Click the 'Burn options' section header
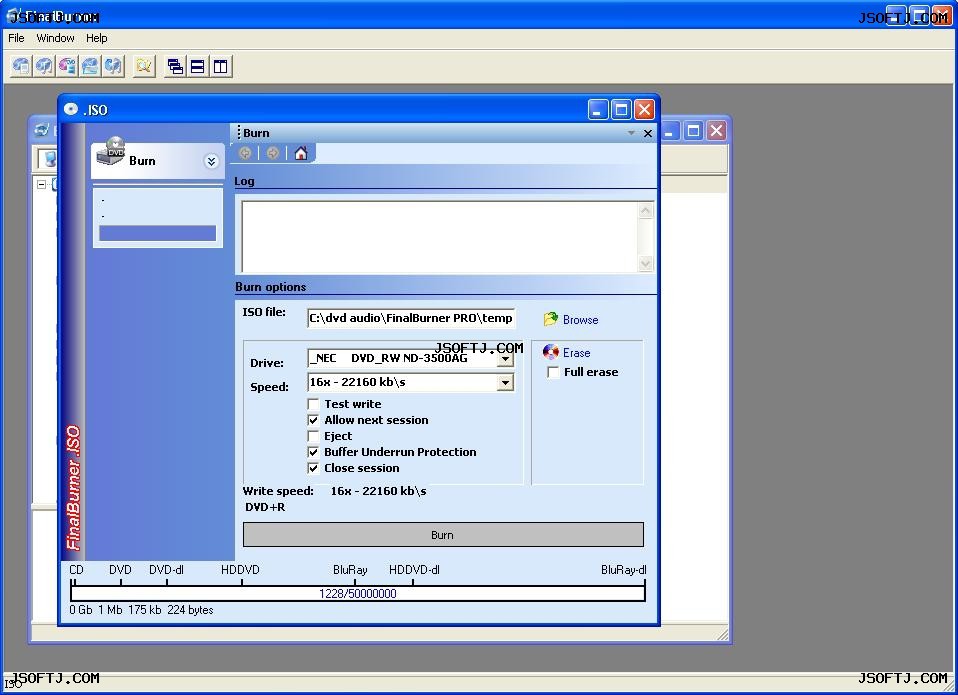Image resolution: width=958 pixels, height=695 pixels. coord(271,287)
